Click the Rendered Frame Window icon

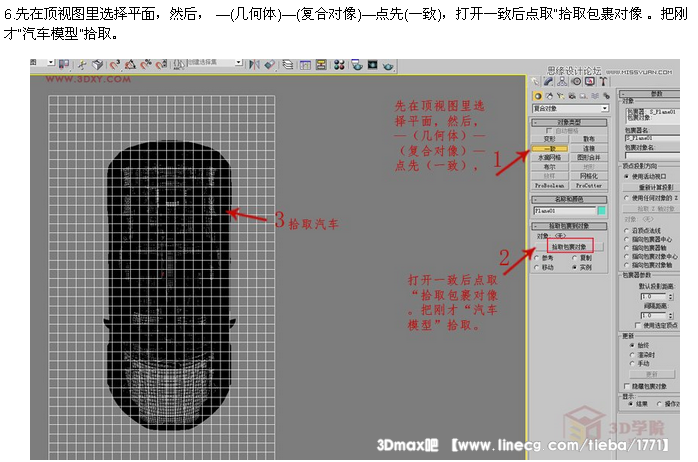coord(372,65)
